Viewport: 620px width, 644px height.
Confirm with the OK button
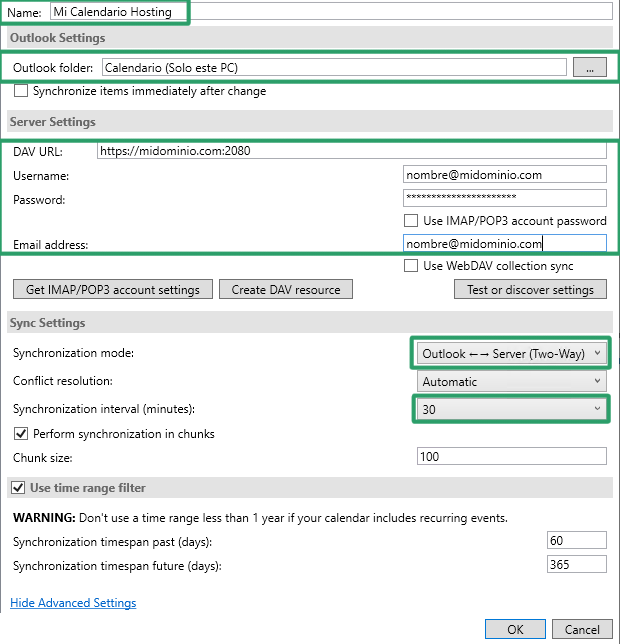[x=515, y=630]
